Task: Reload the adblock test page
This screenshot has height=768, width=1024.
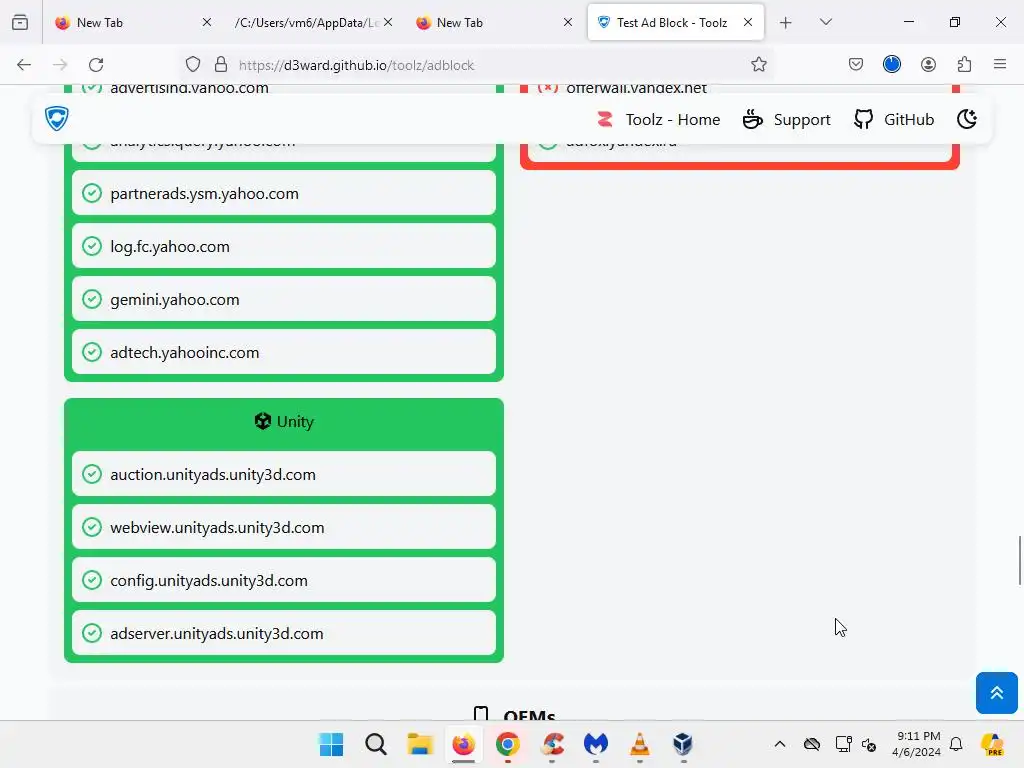Action: pos(96,65)
